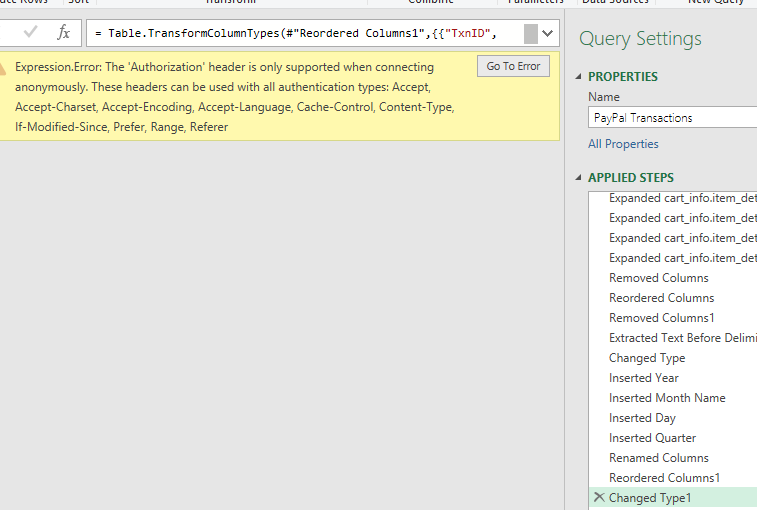Click the formula bar scroll thumb
This screenshot has width=757, height=510.
(531, 34)
